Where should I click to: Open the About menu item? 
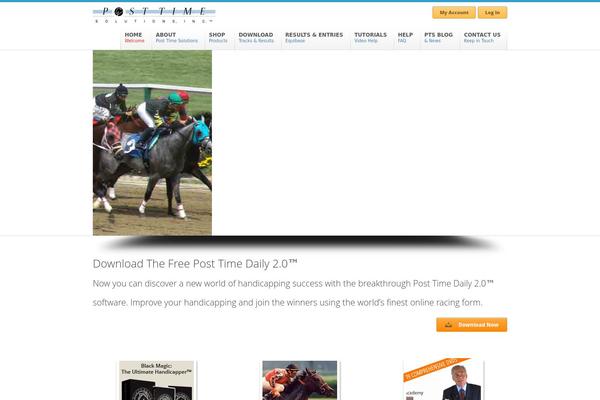click(x=177, y=38)
